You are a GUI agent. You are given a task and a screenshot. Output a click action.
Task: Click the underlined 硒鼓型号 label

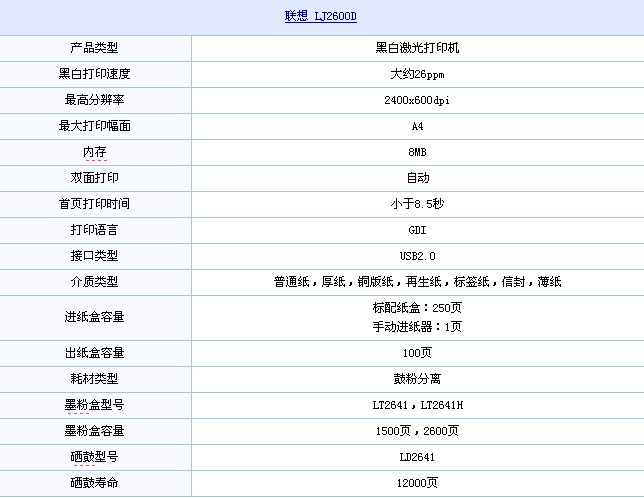click(95, 457)
